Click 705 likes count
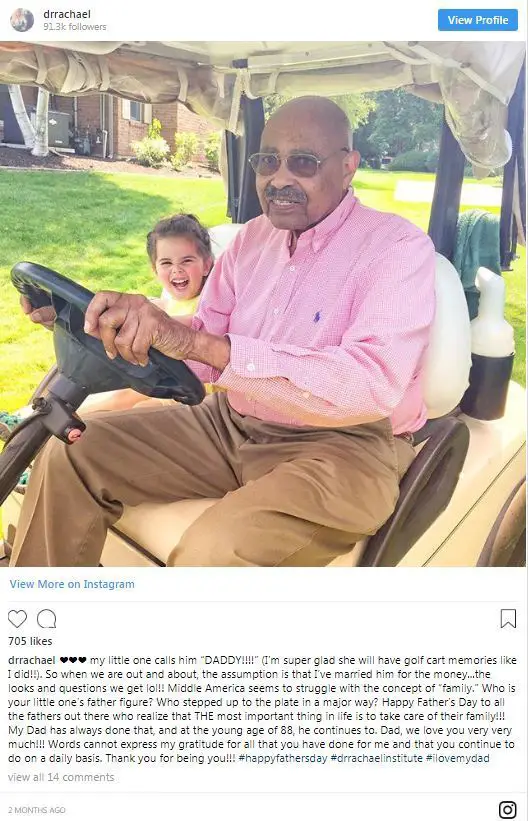 click(30, 641)
